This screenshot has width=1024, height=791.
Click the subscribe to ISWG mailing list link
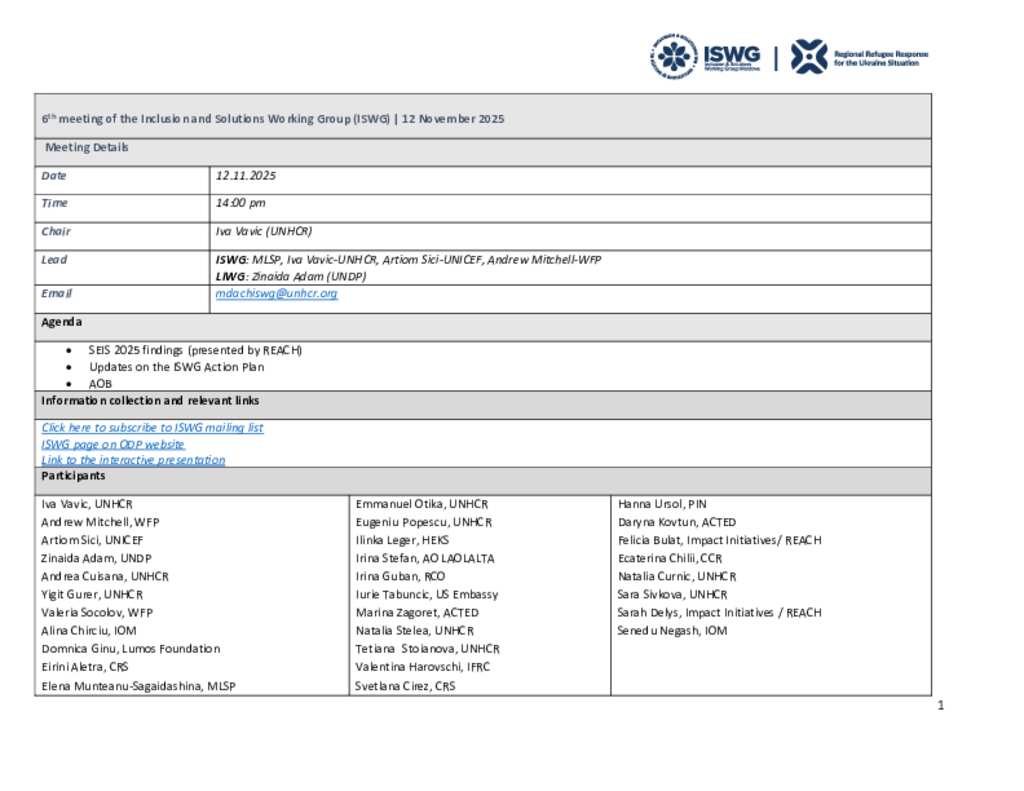click(x=152, y=427)
